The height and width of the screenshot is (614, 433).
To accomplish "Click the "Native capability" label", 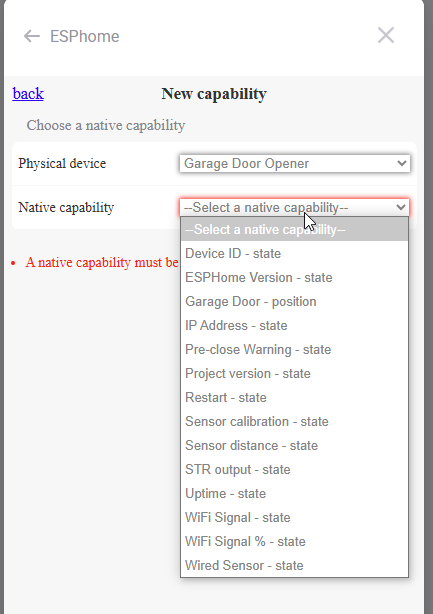I will point(66,207).
